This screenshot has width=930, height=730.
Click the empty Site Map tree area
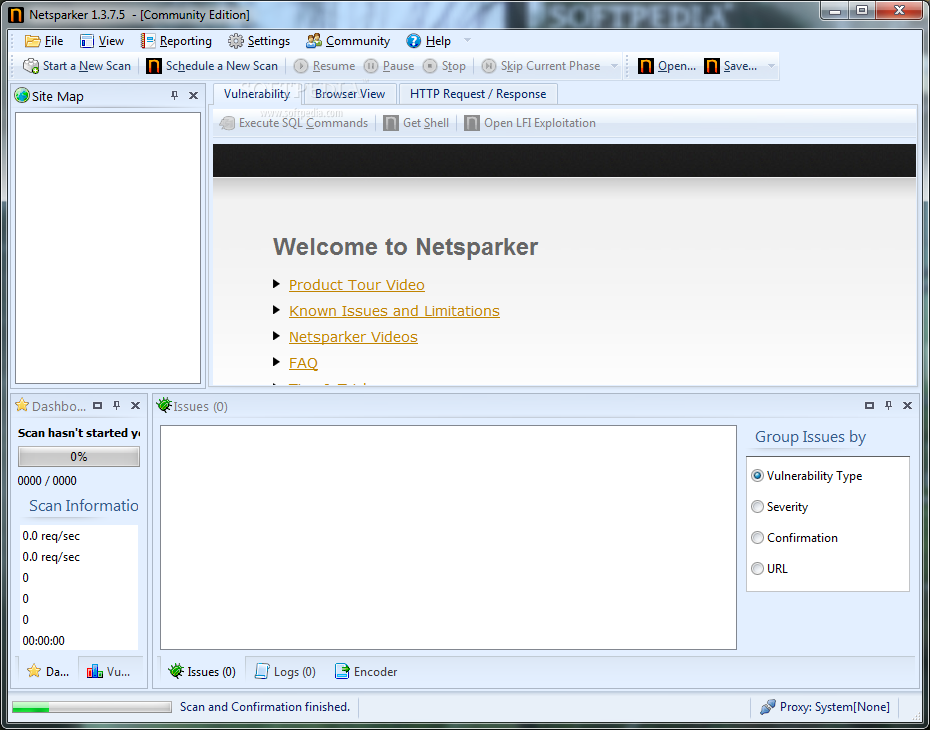pyautogui.click(x=108, y=248)
